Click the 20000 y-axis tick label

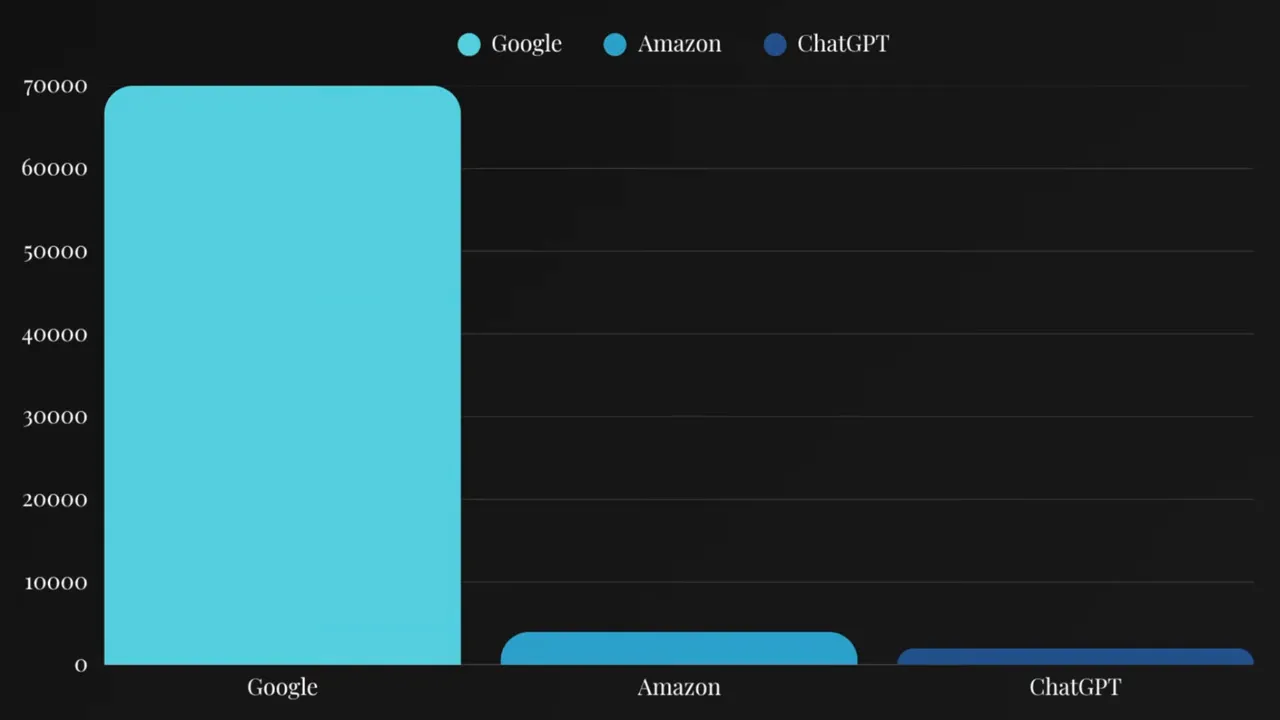point(55,500)
